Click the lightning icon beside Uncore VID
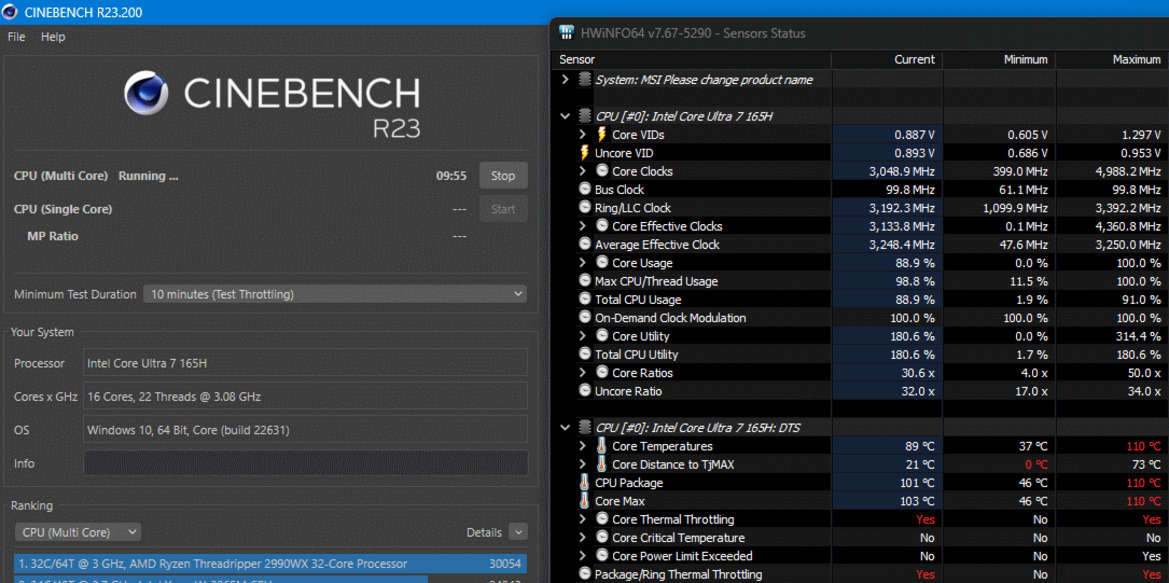This screenshot has width=1169, height=583. [x=584, y=153]
